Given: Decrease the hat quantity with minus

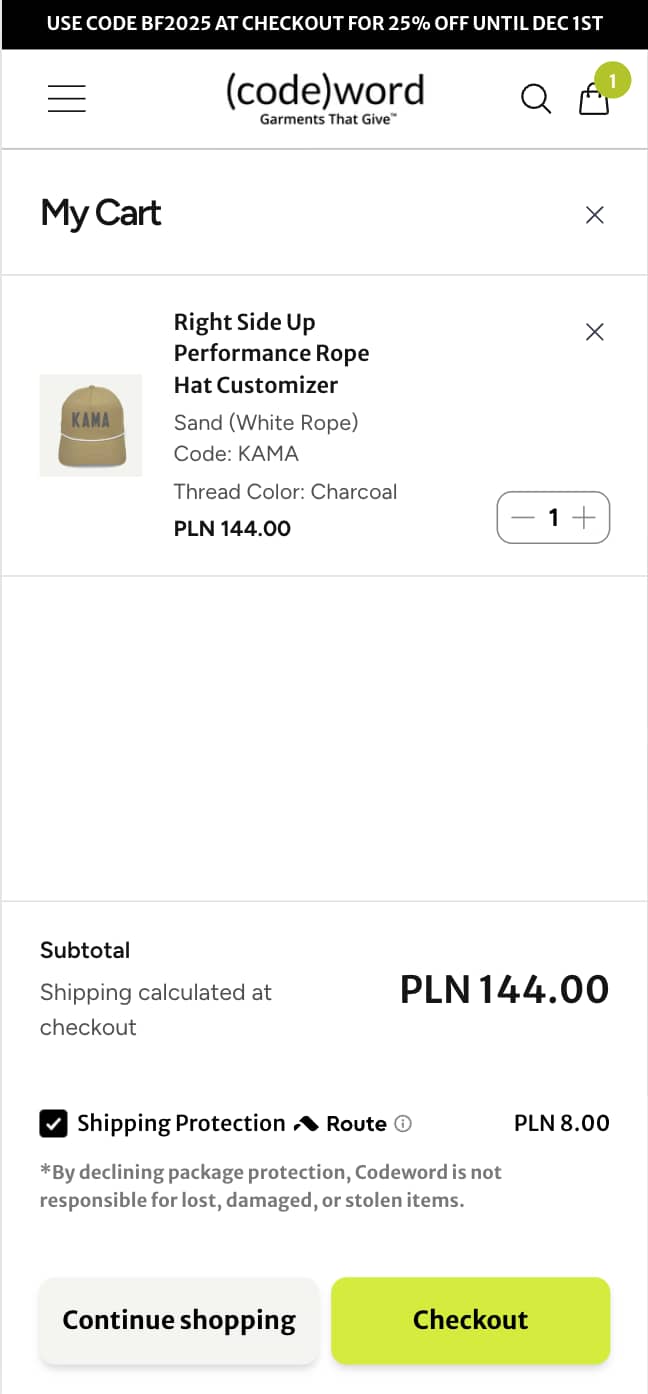Looking at the screenshot, I should tap(521, 517).
